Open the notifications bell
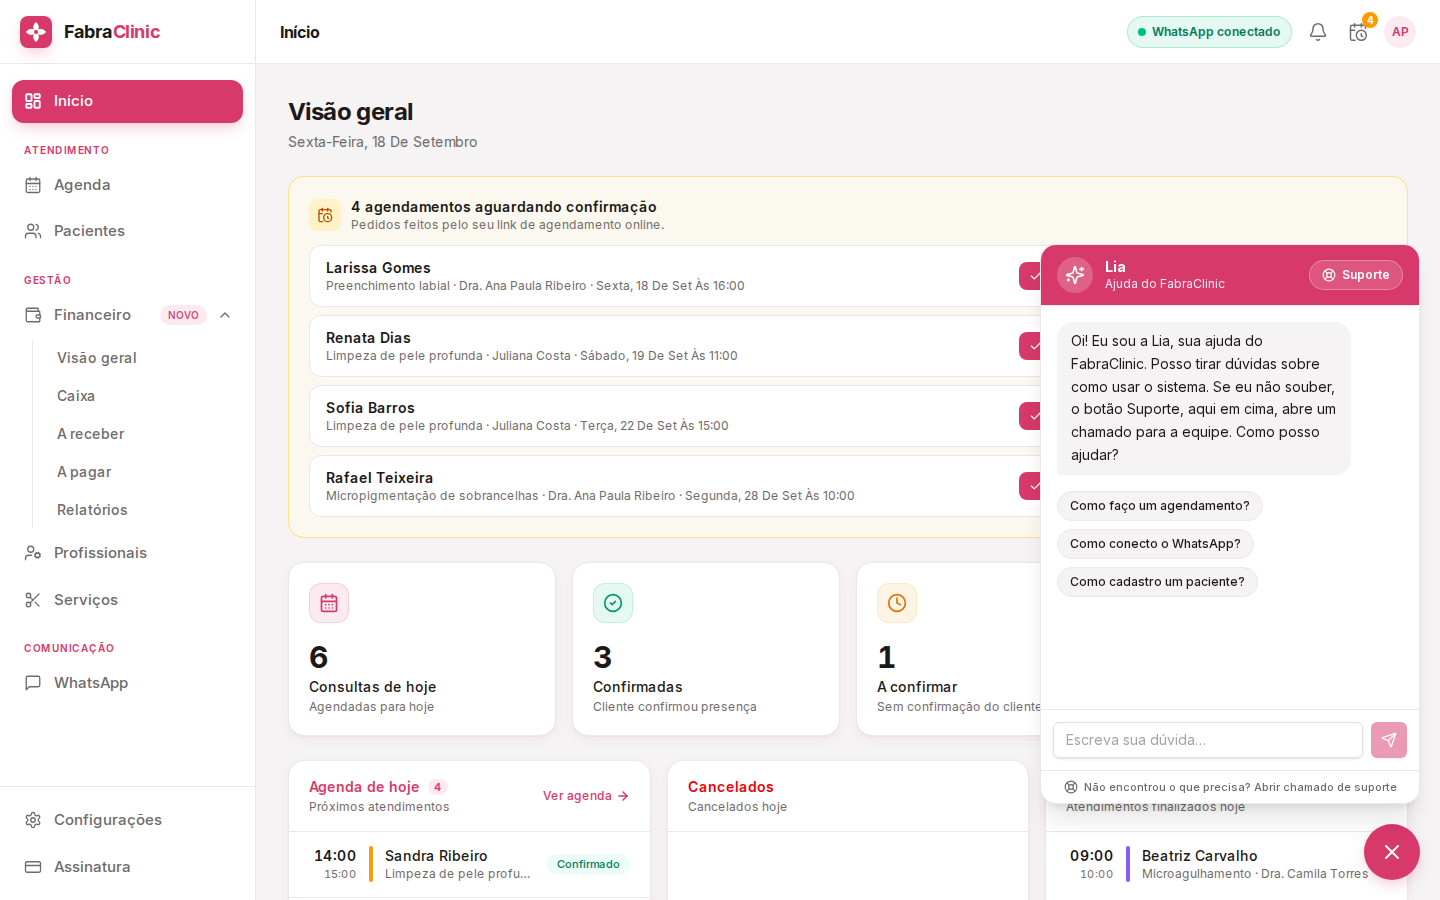Viewport: 1440px width, 900px height. (x=1318, y=32)
